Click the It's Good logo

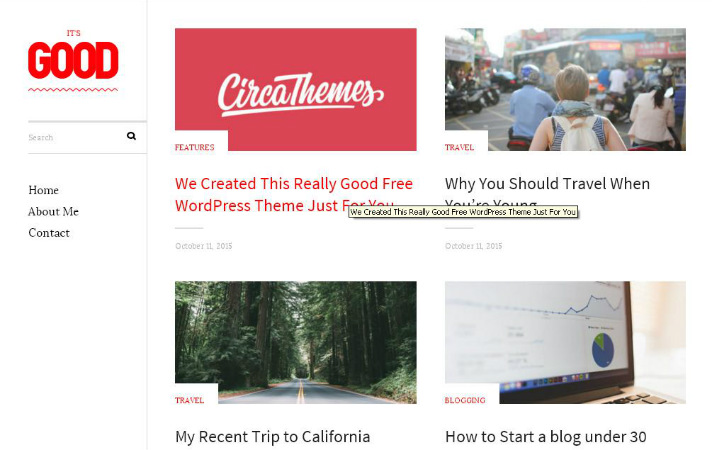73,60
